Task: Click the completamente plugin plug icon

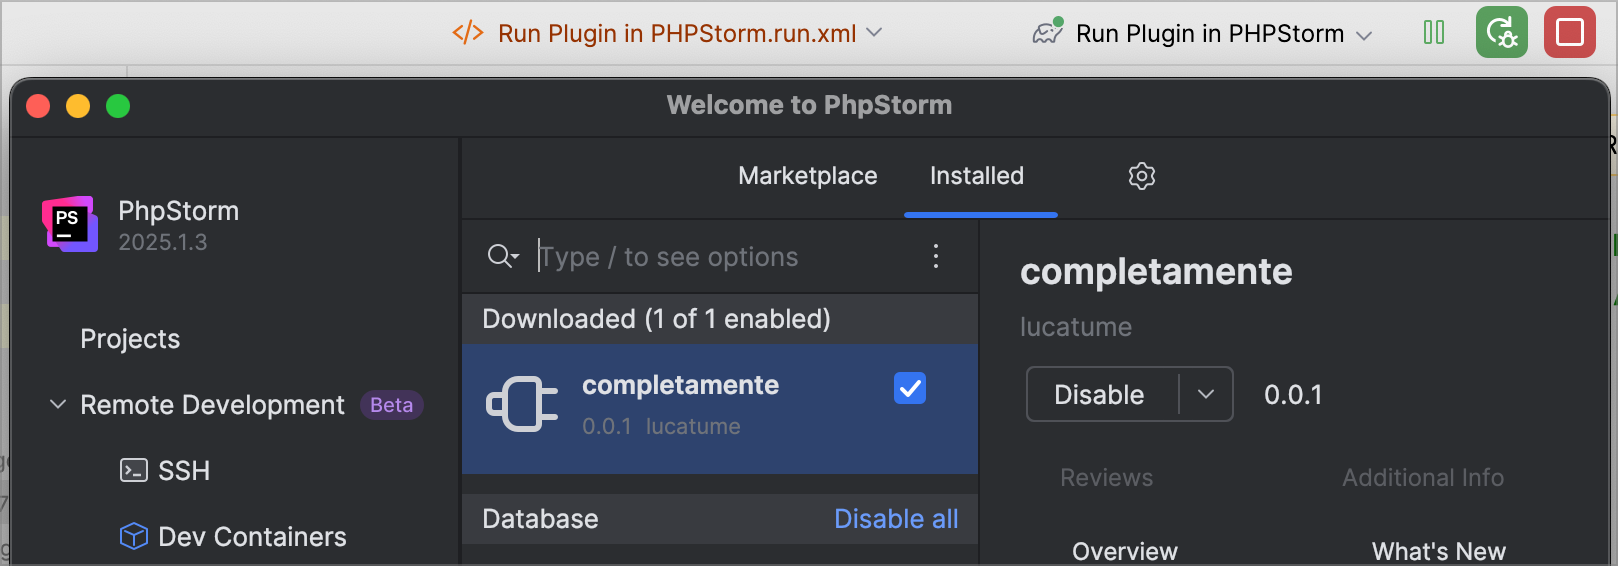Action: pos(521,405)
